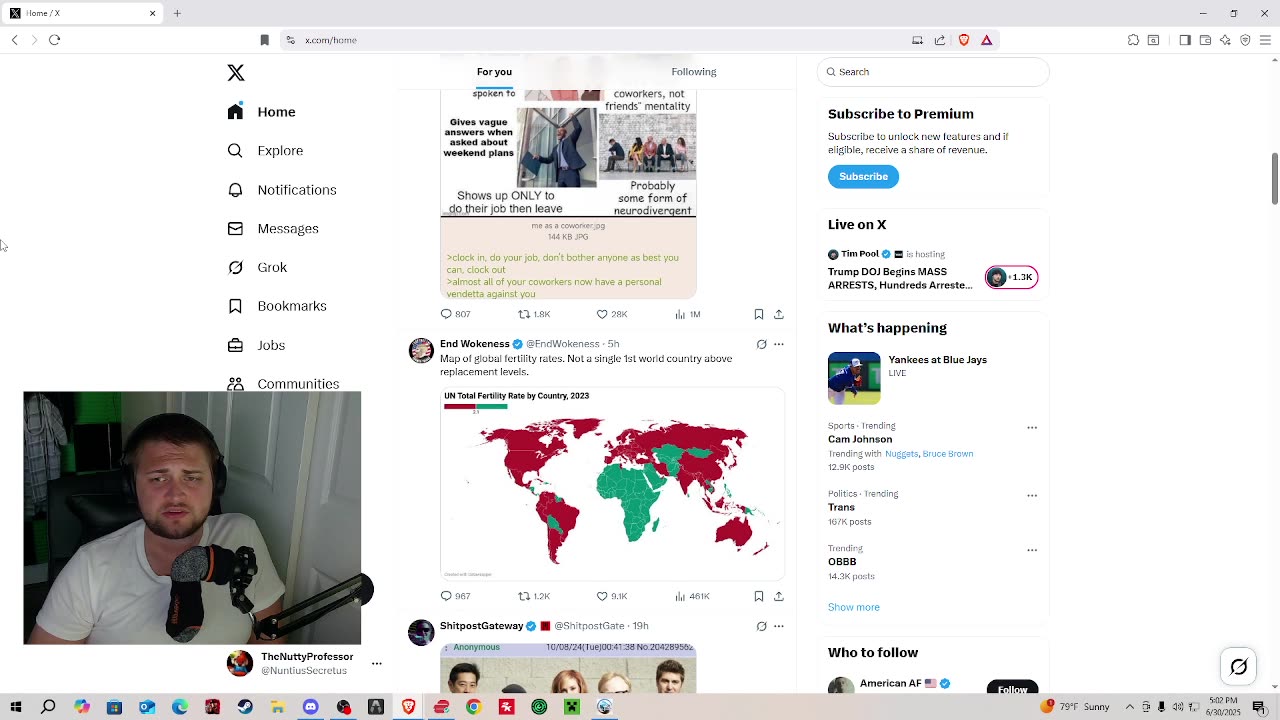
Task: Open Jobs in sidebar
Action: [256, 345]
